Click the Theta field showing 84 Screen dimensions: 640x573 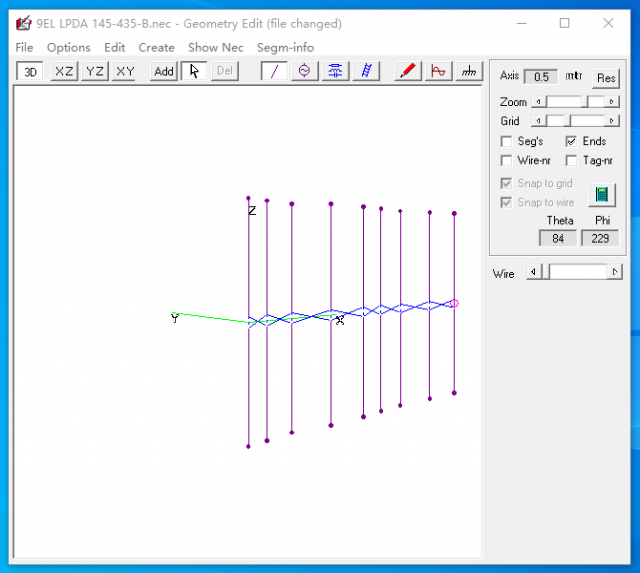pyautogui.click(x=558, y=238)
